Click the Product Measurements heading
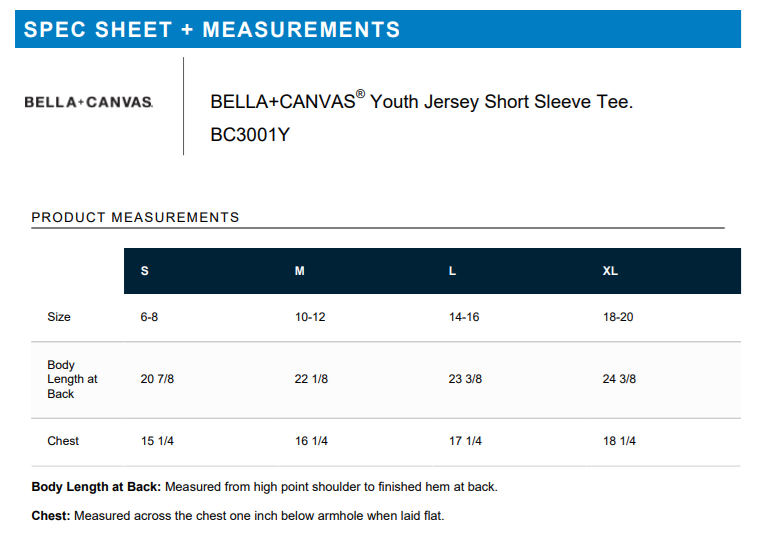 [136, 217]
